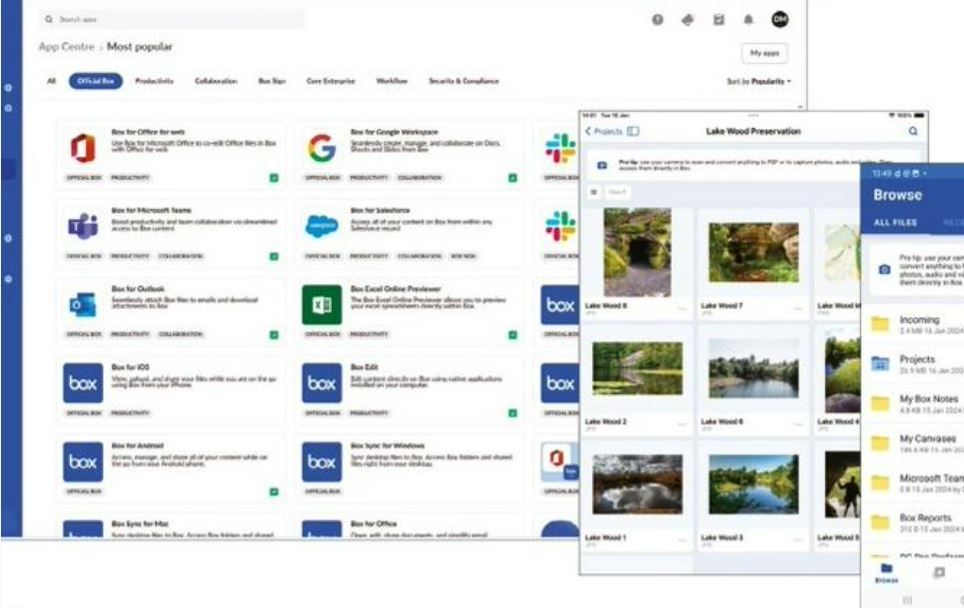
Task: Toggle green check on Box for Outlook
Action: click(x=274, y=335)
